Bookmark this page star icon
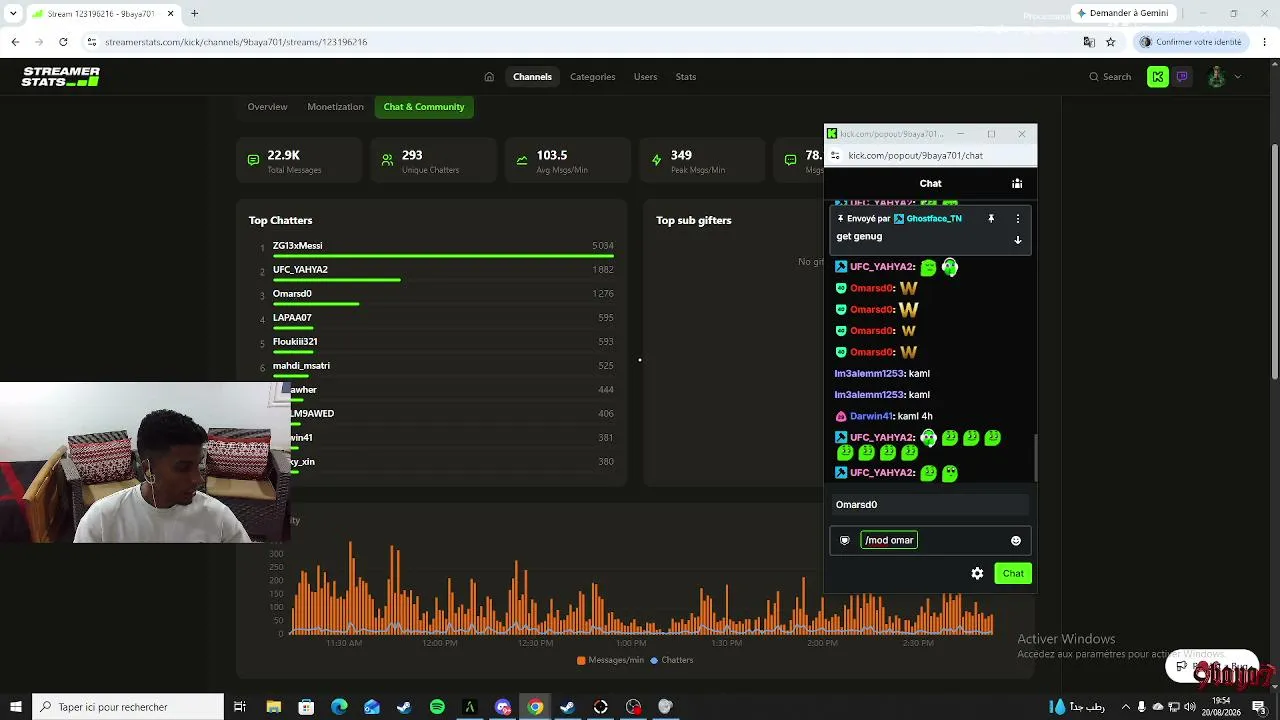 [1110, 42]
